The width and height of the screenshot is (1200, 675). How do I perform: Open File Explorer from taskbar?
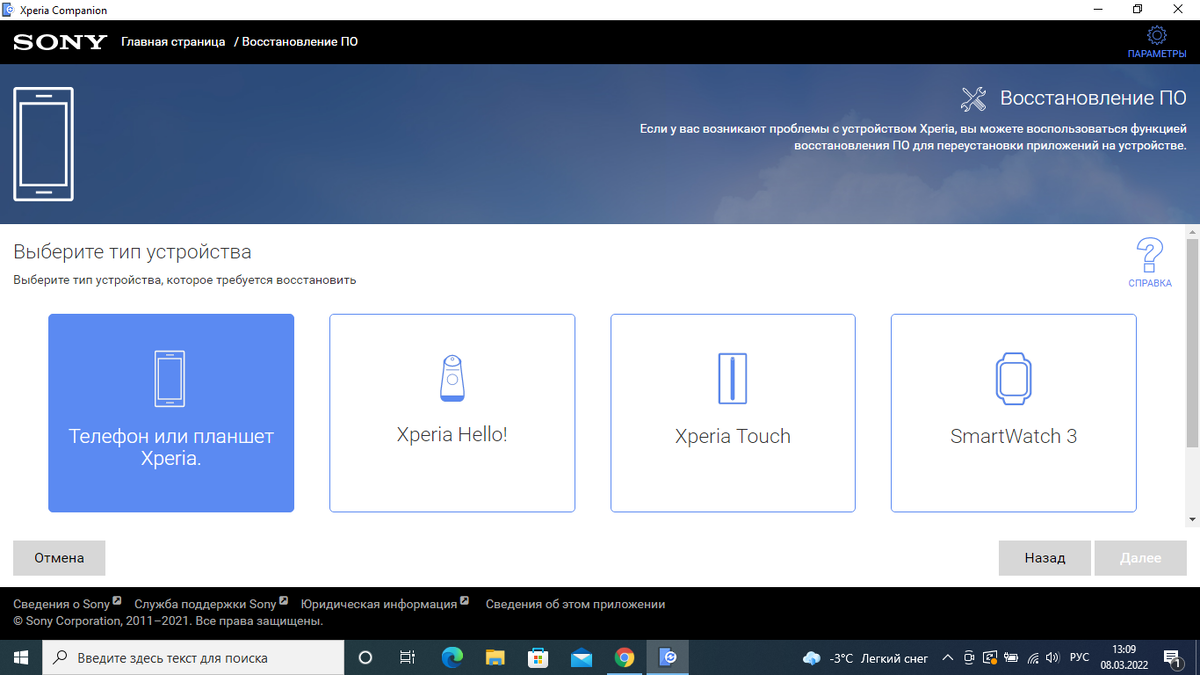tap(495, 658)
